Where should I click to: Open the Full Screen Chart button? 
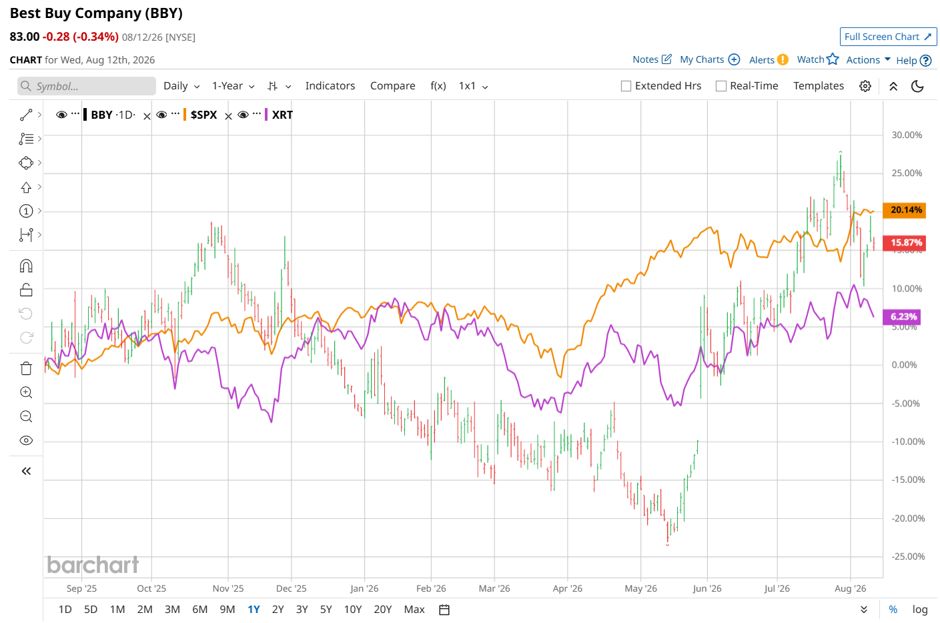(x=888, y=37)
